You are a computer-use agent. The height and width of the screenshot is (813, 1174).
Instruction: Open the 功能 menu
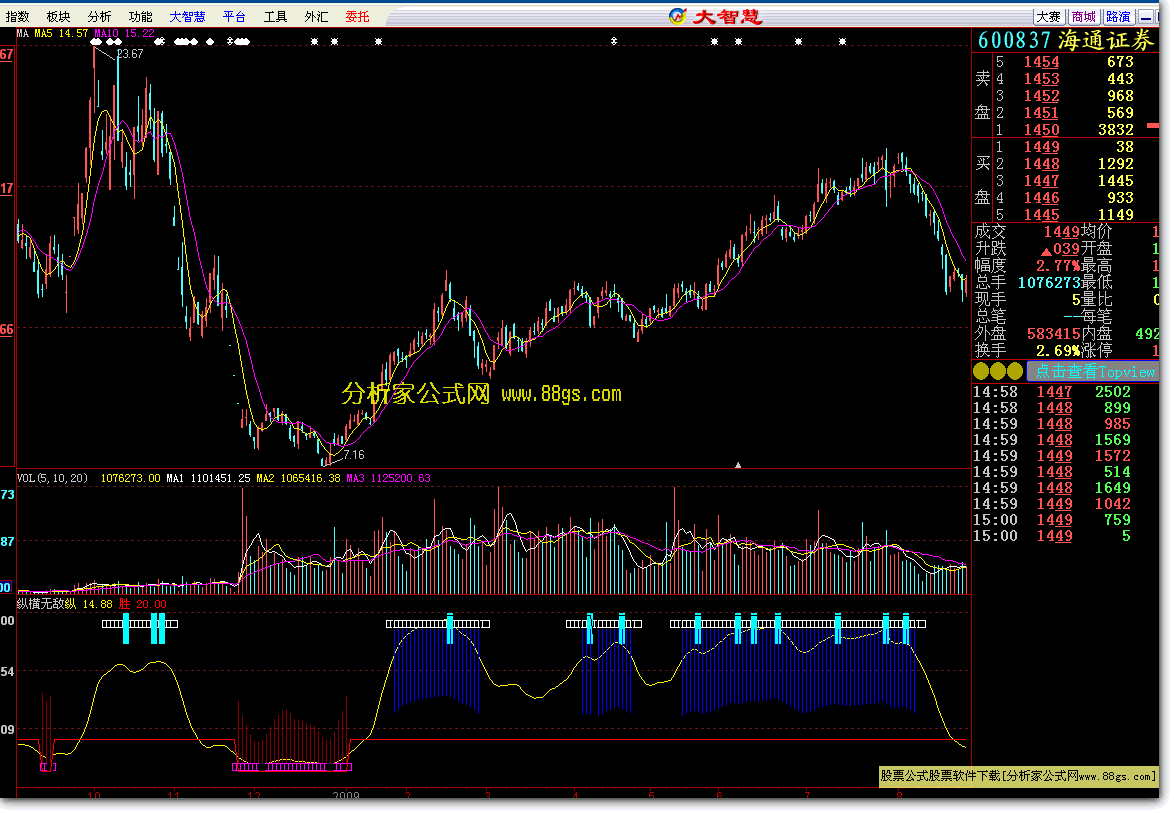[141, 16]
